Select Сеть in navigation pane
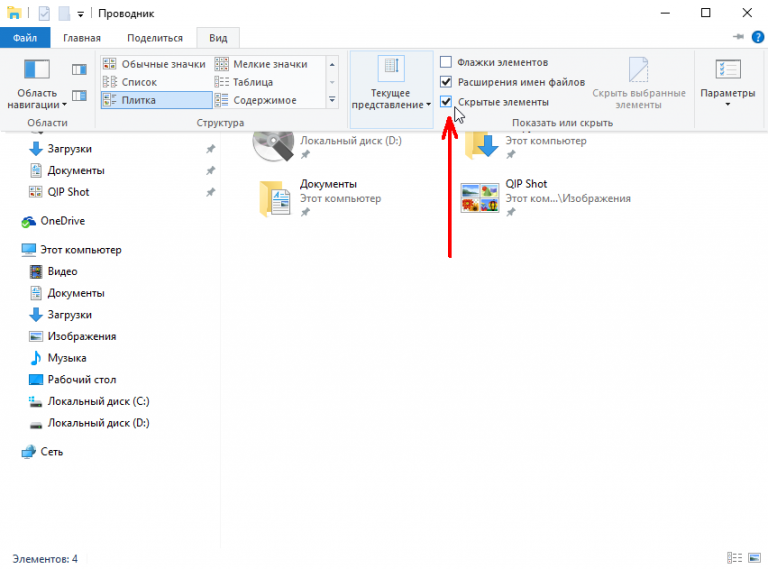The height and width of the screenshot is (569, 768). click(51, 451)
